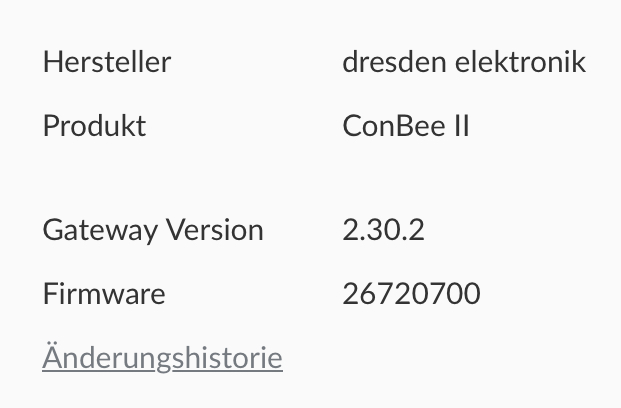The width and height of the screenshot is (621, 408).
Task: Click the Ä letter starting Änderungshistorie
Action: [53, 355]
